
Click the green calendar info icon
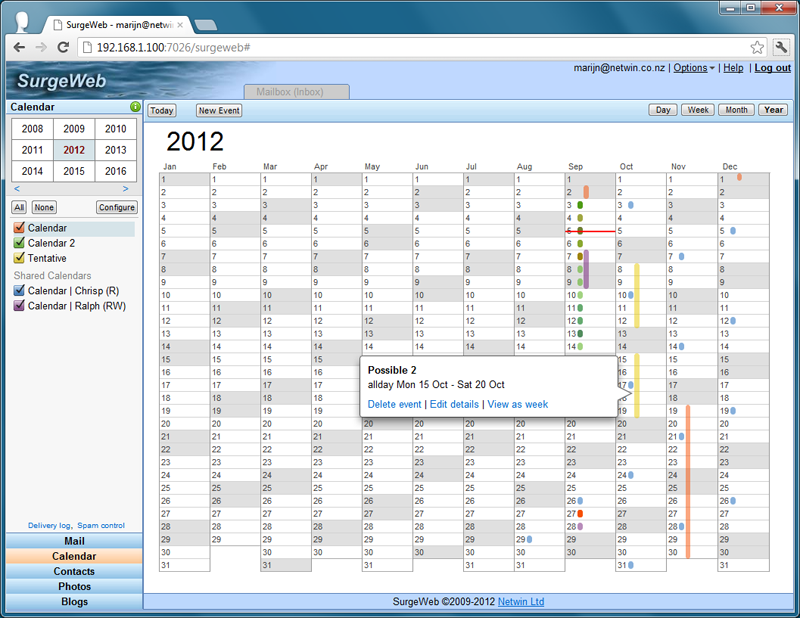(x=135, y=107)
